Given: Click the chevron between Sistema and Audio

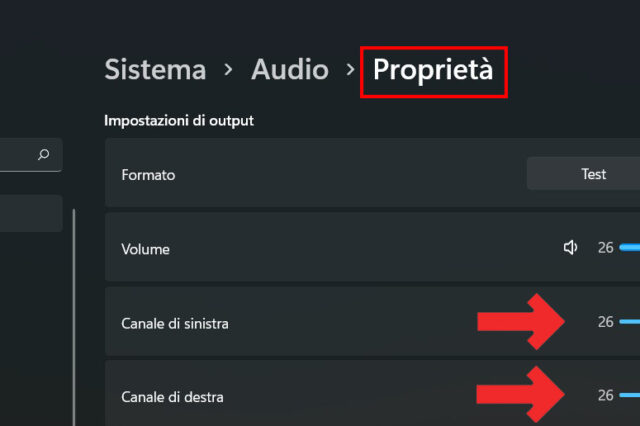Looking at the screenshot, I should (x=229, y=70).
